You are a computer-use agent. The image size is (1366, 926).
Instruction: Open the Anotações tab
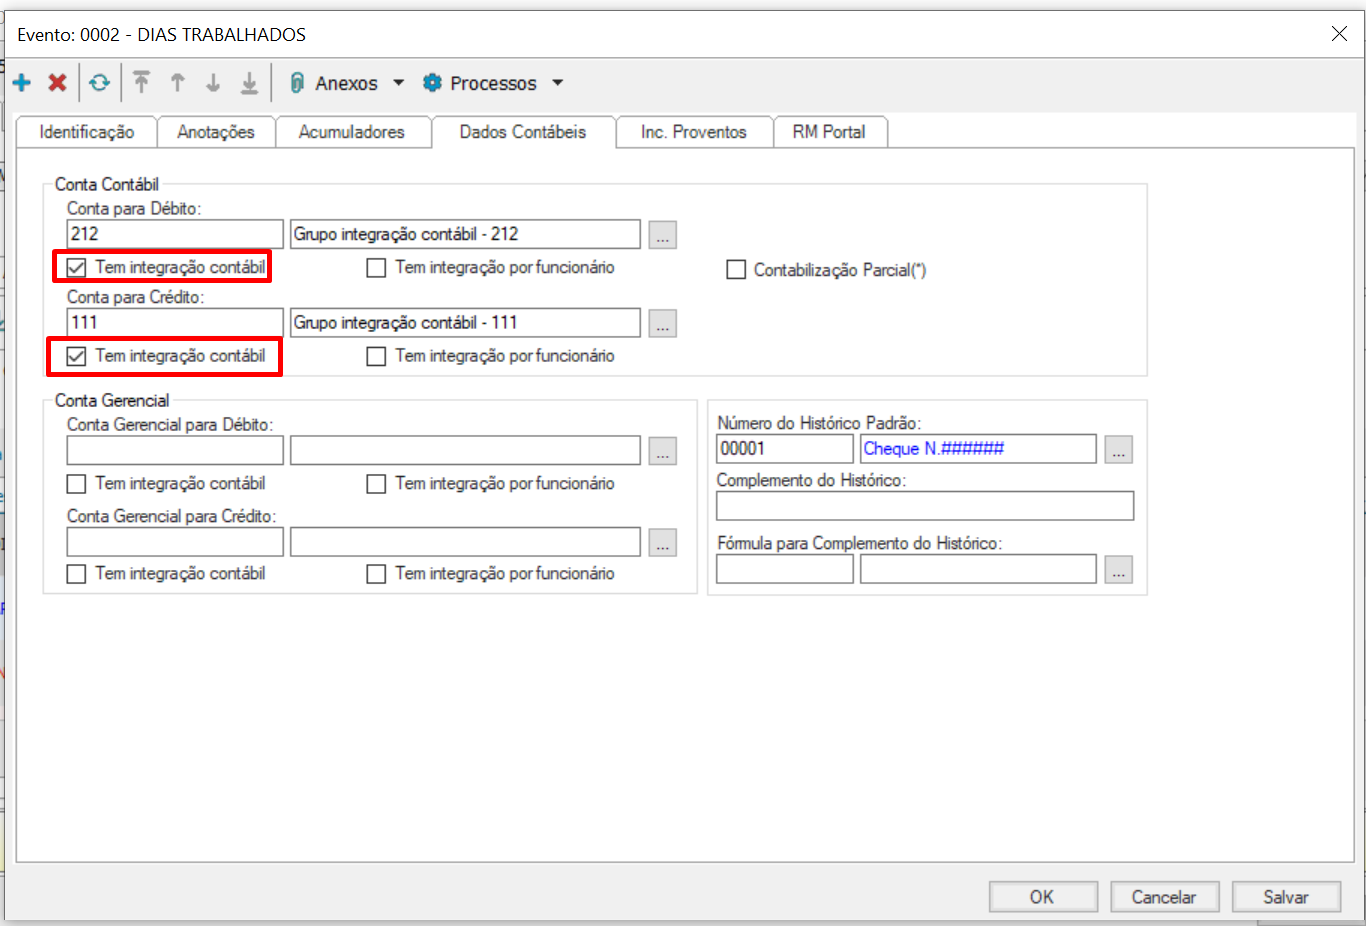coord(216,132)
